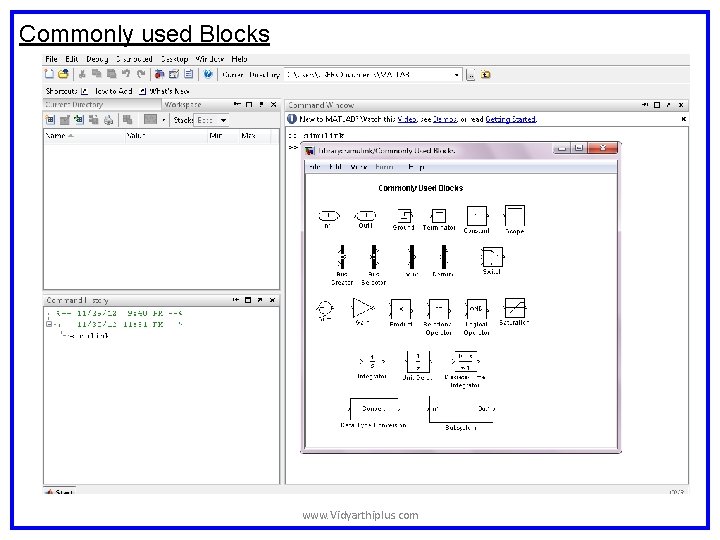The width and height of the screenshot is (720, 540).
Task: Collapse the second command history session node
Action: pyautogui.click(x=49, y=324)
